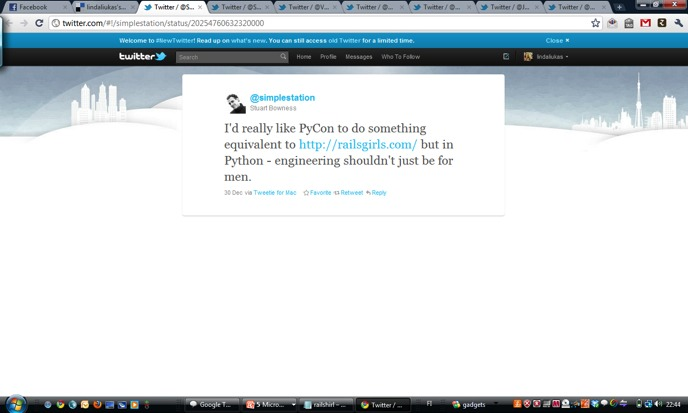Click the Tweetie for Mac link
Viewport: 688px width, 413px height.
pyautogui.click(x=275, y=193)
